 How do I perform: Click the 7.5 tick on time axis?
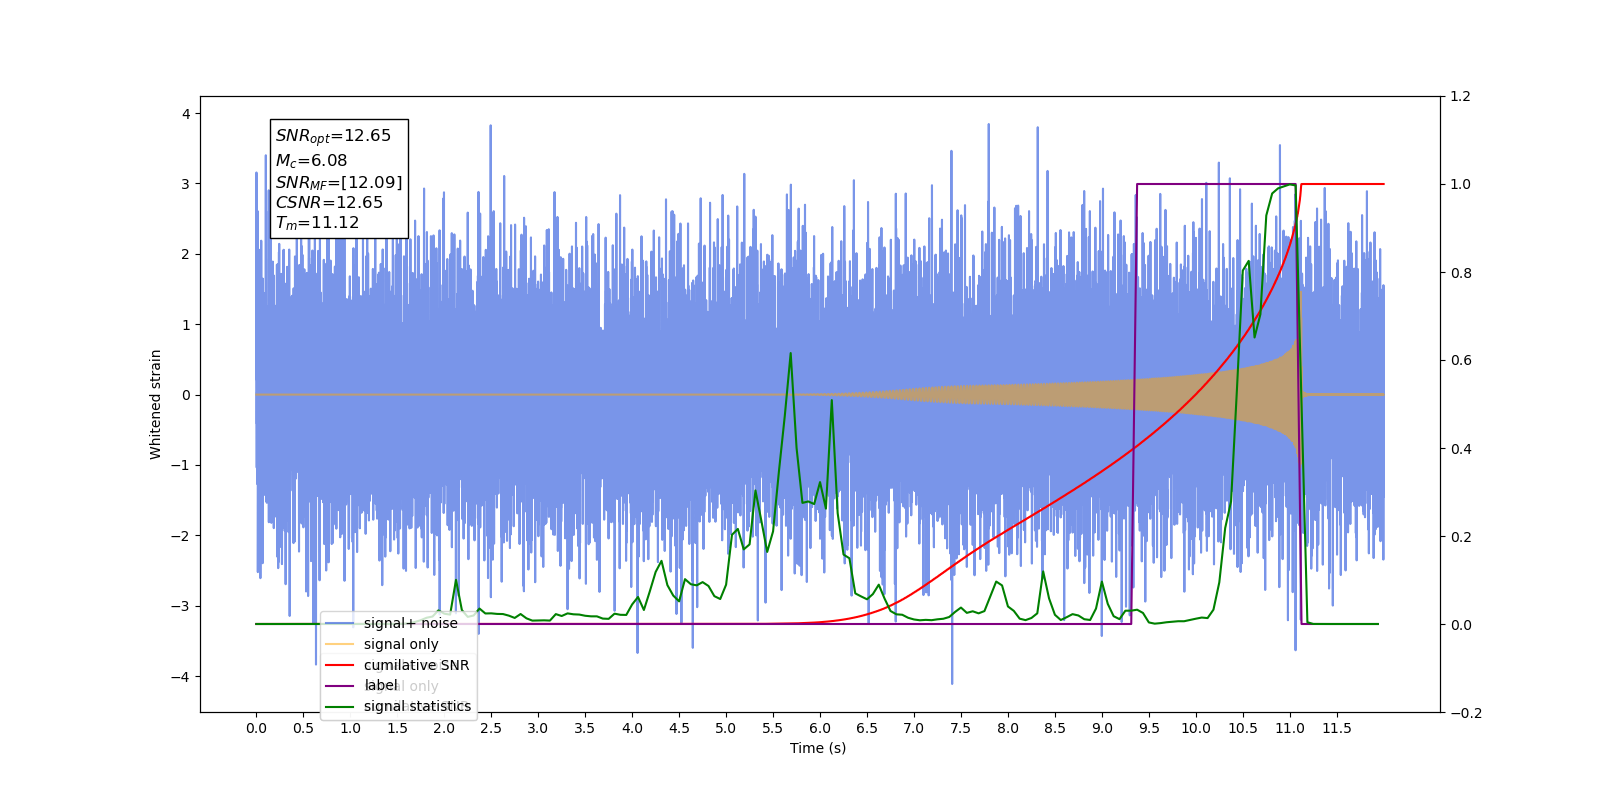(x=961, y=728)
